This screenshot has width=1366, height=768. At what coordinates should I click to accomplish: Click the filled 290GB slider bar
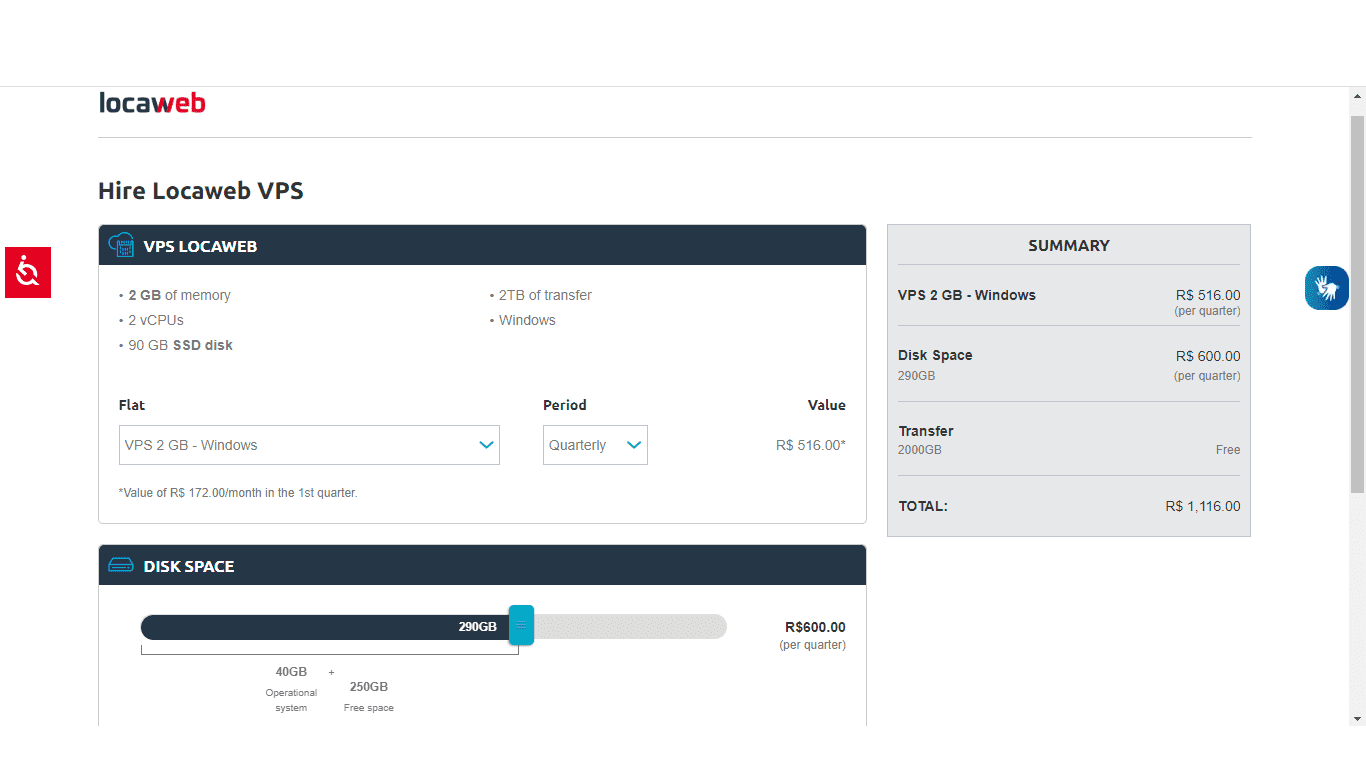[325, 627]
